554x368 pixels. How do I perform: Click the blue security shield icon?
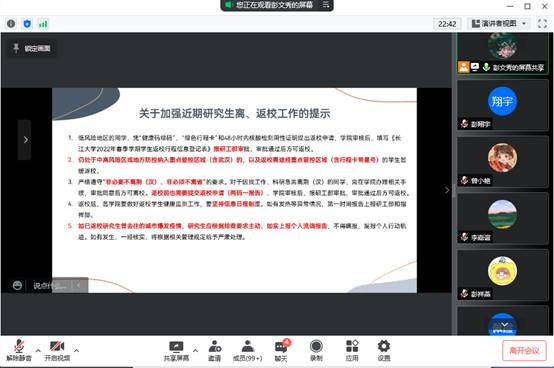(x=27, y=24)
